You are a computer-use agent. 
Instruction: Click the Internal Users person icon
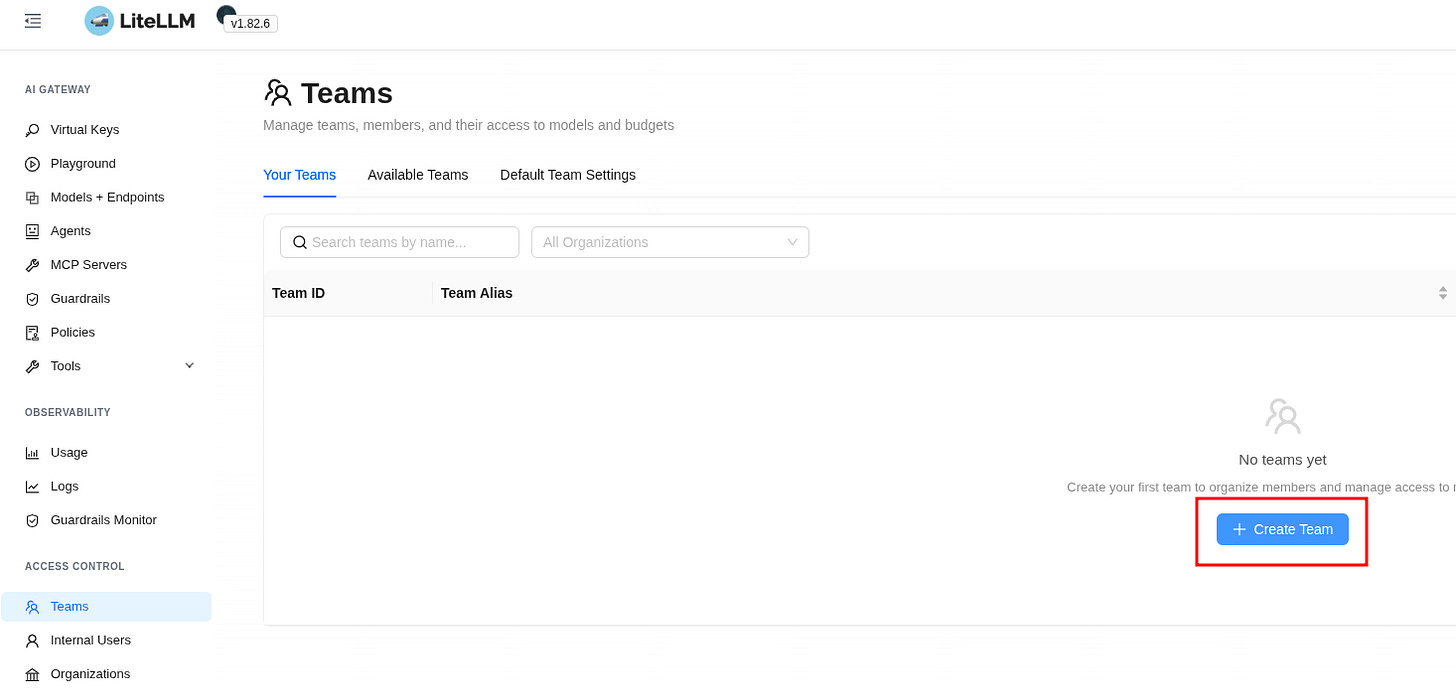click(x=32, y=641)
